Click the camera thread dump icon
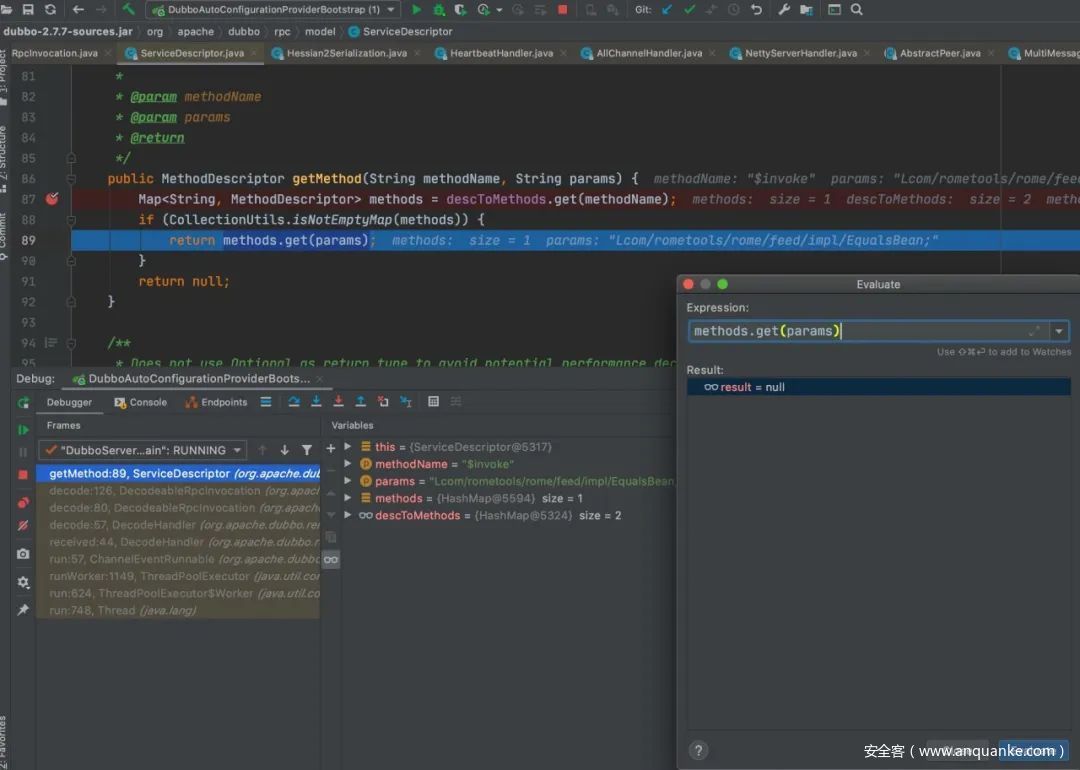 23,553
